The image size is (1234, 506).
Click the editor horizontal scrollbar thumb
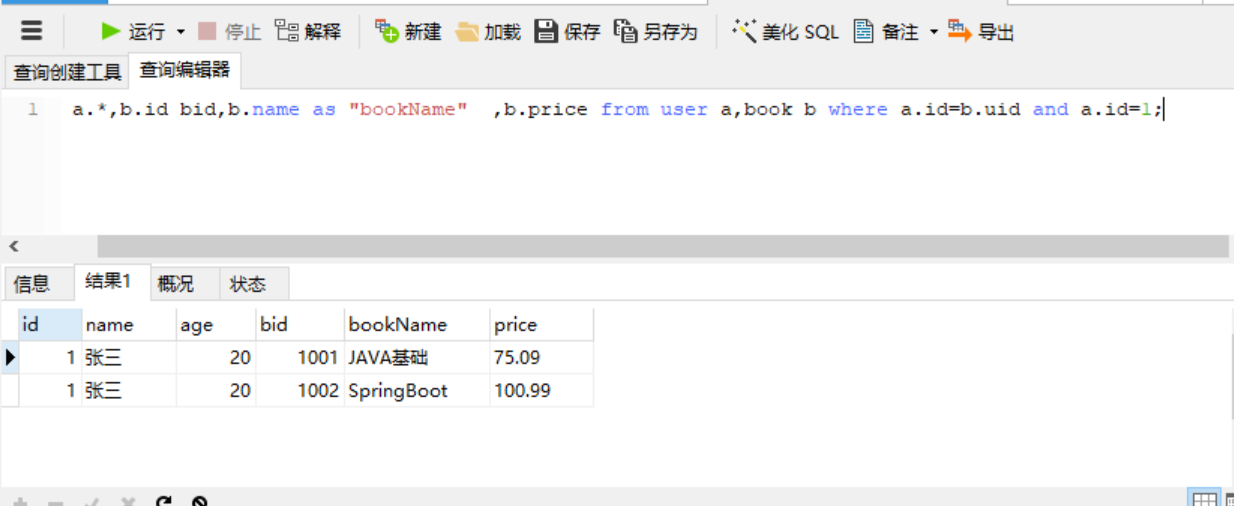[x=662, y=246]
